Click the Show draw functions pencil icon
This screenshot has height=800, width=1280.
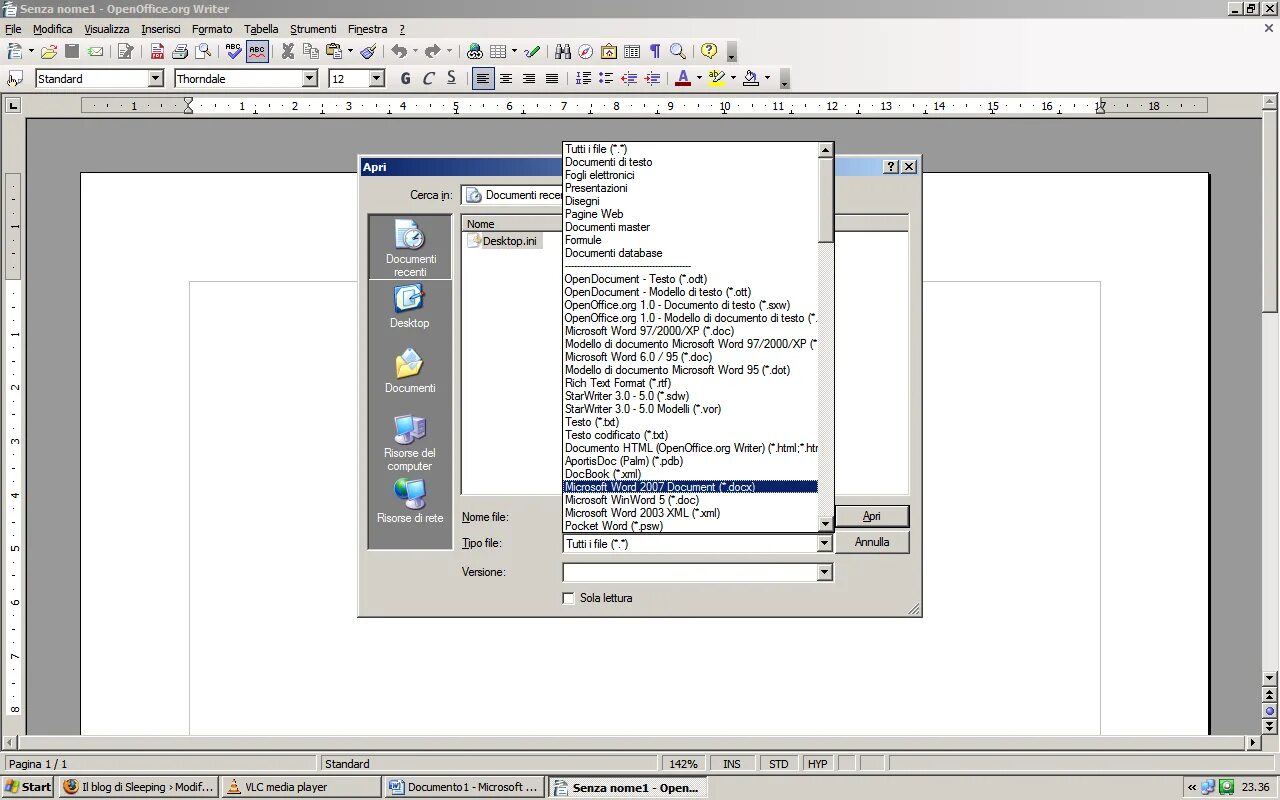point(532,51)
